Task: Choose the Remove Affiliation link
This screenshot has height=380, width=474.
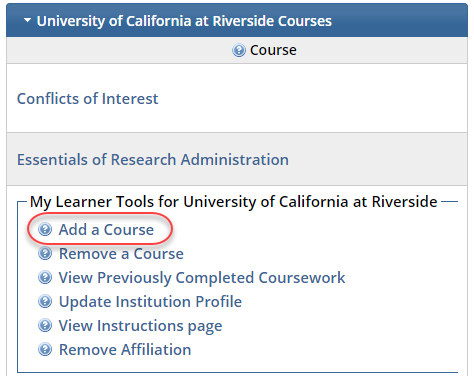Action: [125, 350]
